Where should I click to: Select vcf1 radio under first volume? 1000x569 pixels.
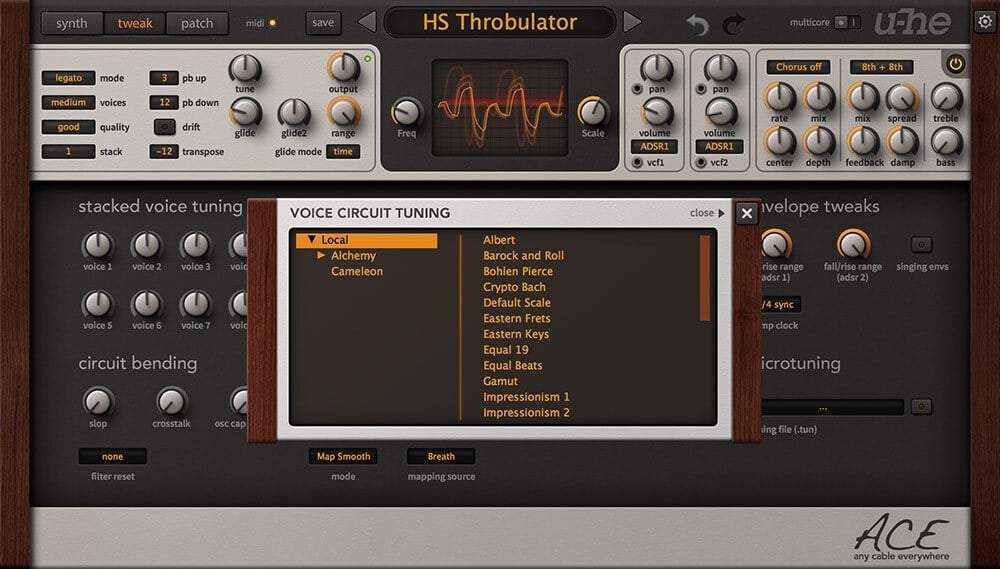[637, 163]
